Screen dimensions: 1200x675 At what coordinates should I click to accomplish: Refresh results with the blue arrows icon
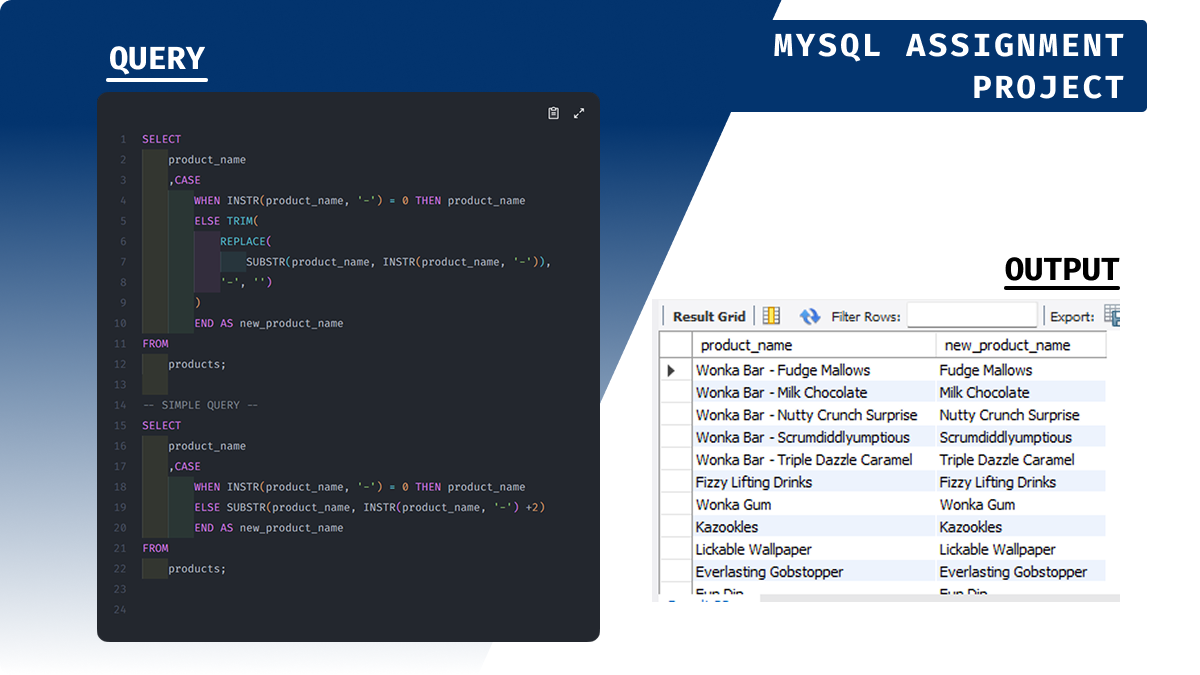[810, 316]
